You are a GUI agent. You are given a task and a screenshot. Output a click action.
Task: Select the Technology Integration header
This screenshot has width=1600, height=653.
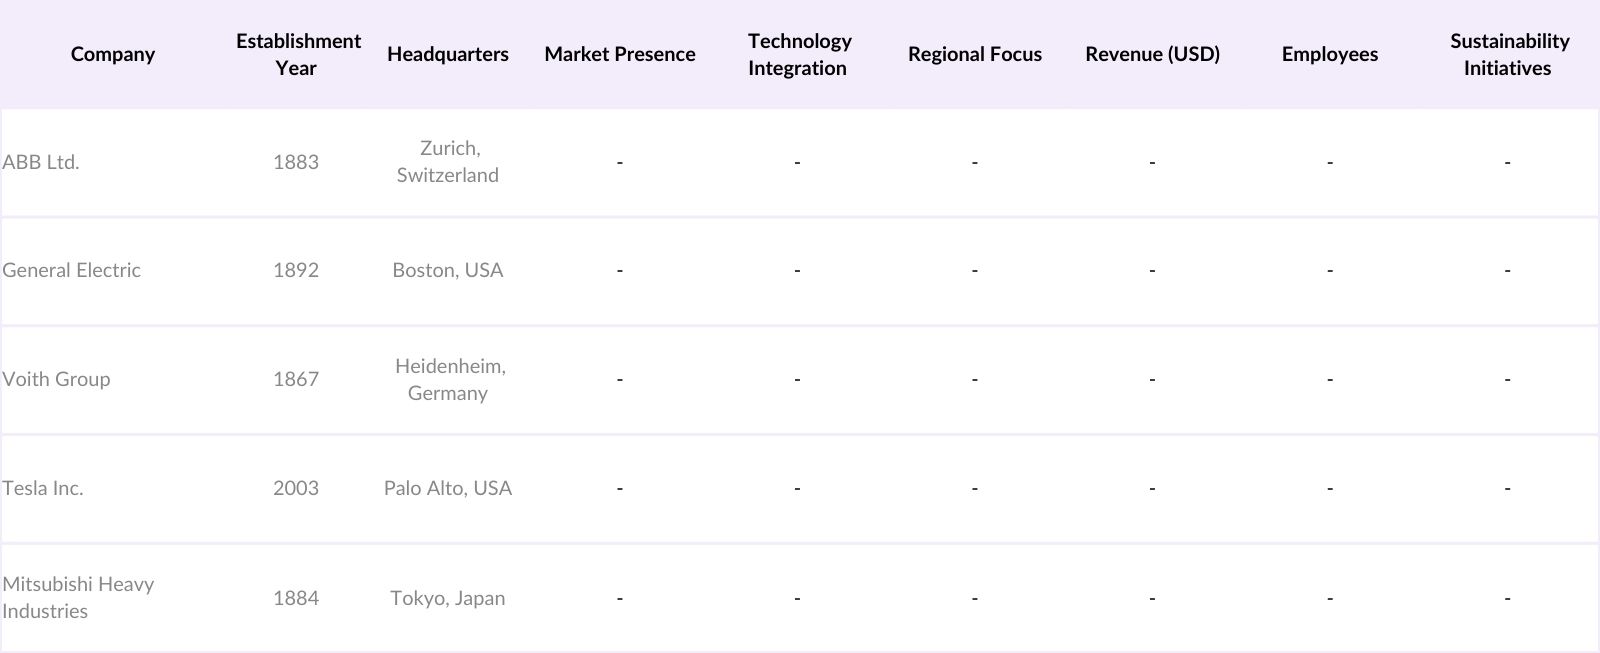tap(798, 54)
